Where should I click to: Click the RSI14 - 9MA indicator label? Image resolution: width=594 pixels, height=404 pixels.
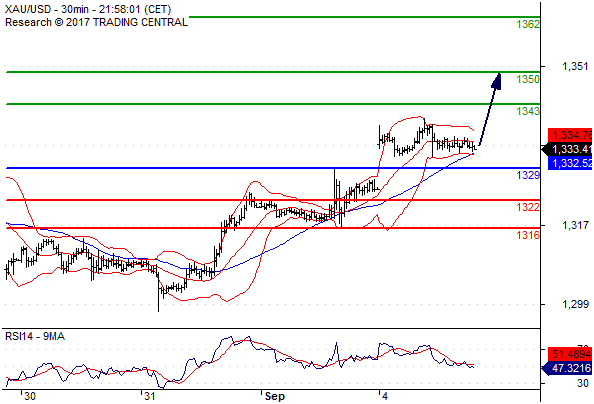34,336
